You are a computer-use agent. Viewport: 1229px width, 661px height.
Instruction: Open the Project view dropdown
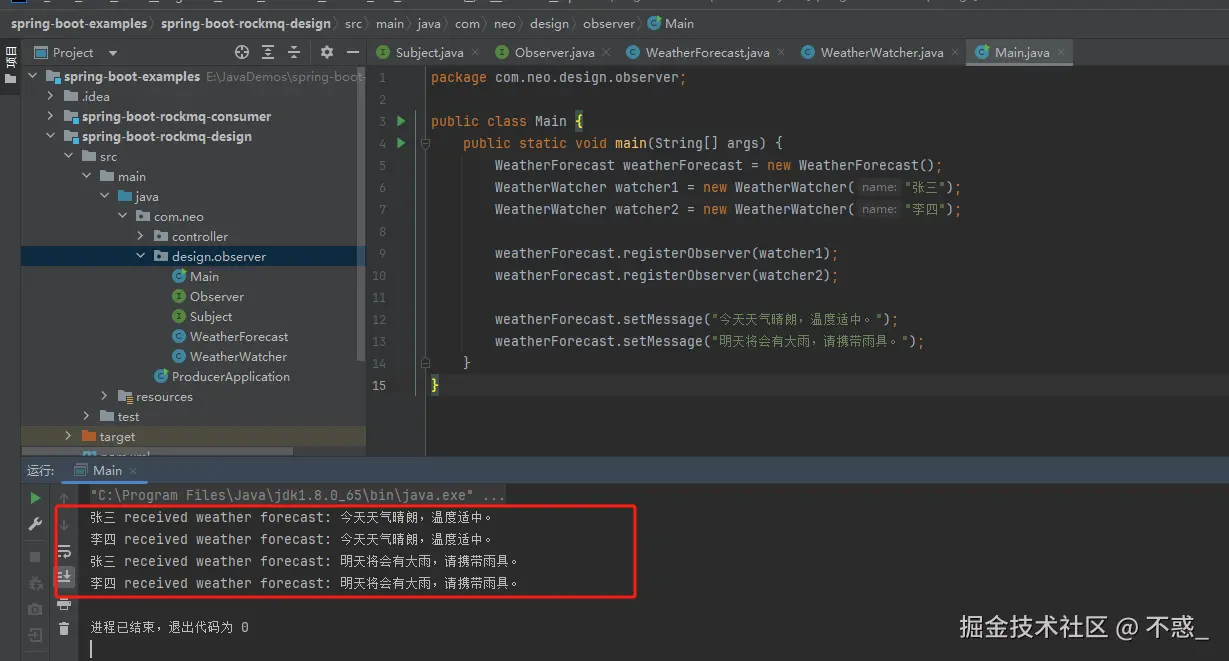pyautogui.click(x=113, y=53)
